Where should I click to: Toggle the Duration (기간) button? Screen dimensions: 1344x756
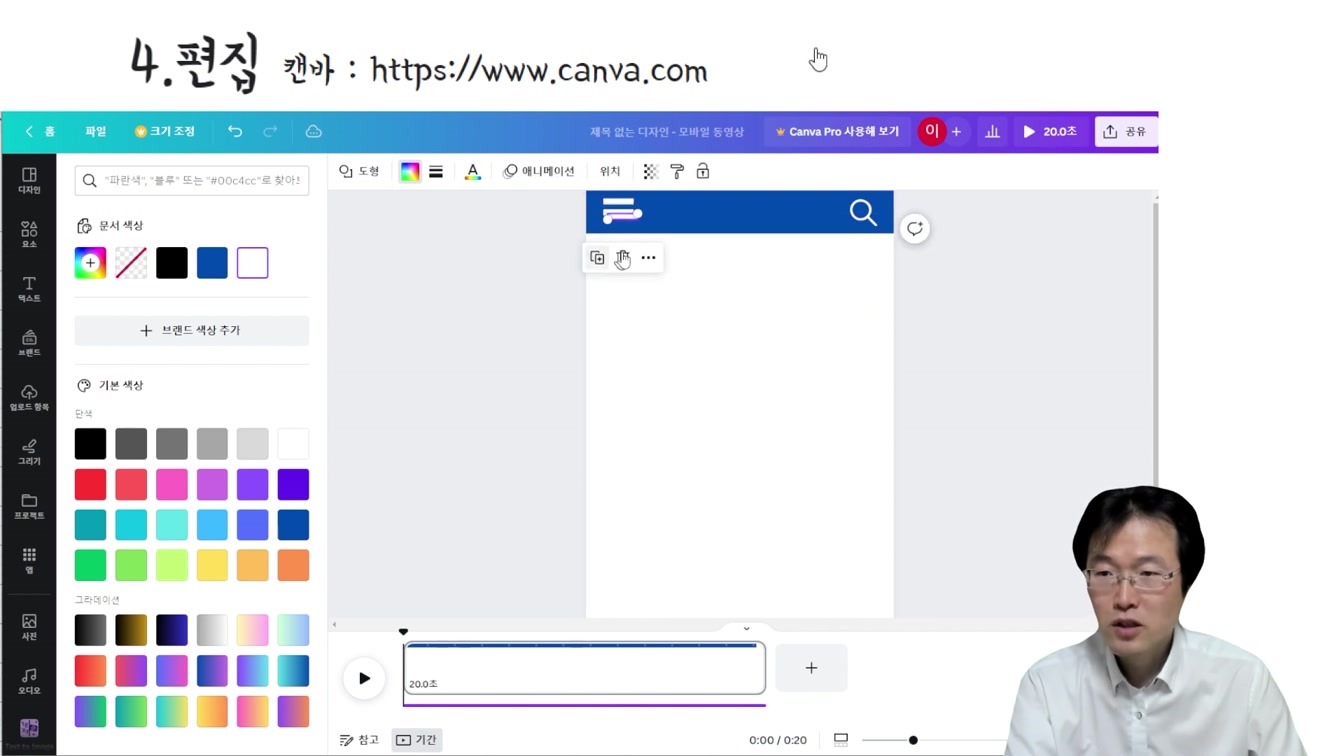click(417, 740)
